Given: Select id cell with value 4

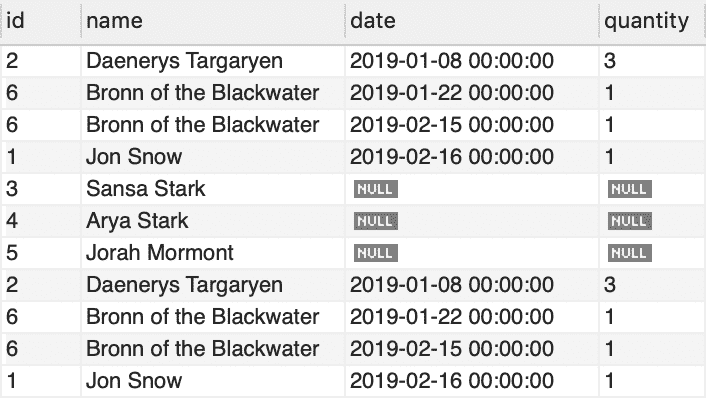Looking at the screenshot, I should [x=41, y=221].
